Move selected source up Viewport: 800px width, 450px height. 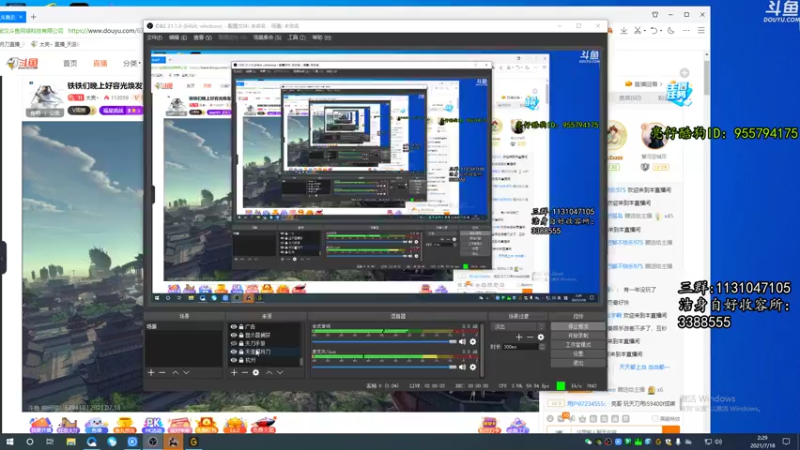pyautogui.click(x=269, y=372)
